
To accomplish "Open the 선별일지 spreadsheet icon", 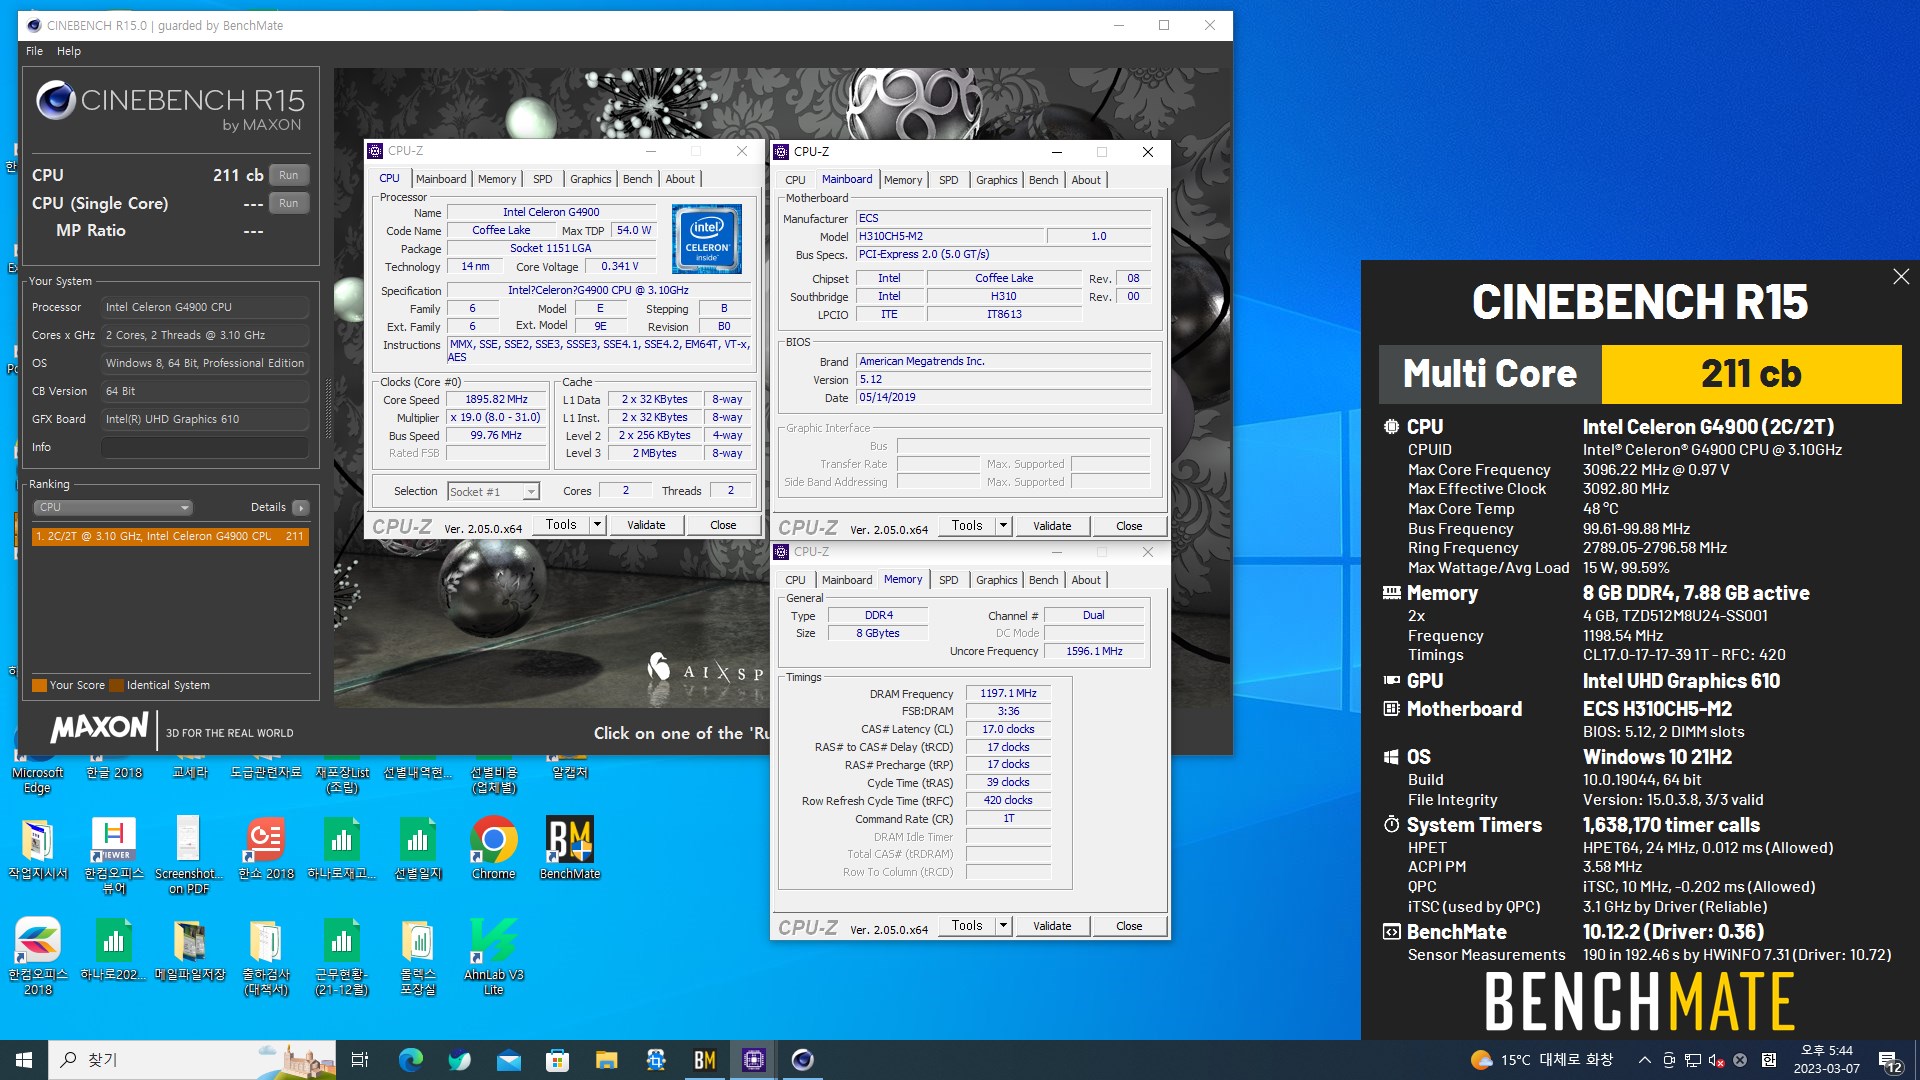I will point(417,849).
